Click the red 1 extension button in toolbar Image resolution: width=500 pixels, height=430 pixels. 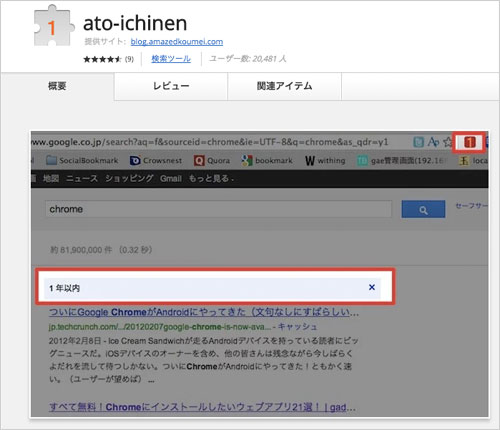click(x=469, y=142)
